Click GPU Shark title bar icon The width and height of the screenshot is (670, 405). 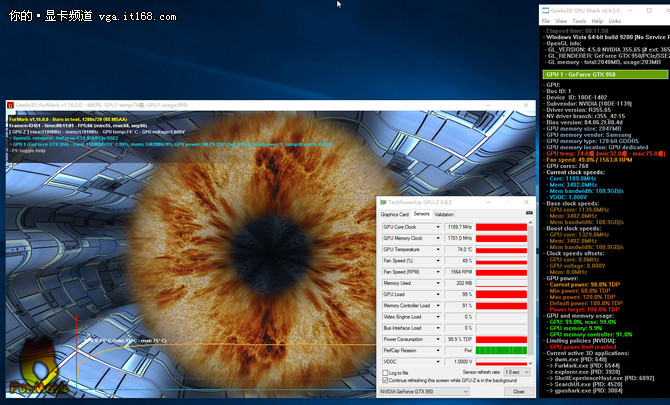(545, 10)
